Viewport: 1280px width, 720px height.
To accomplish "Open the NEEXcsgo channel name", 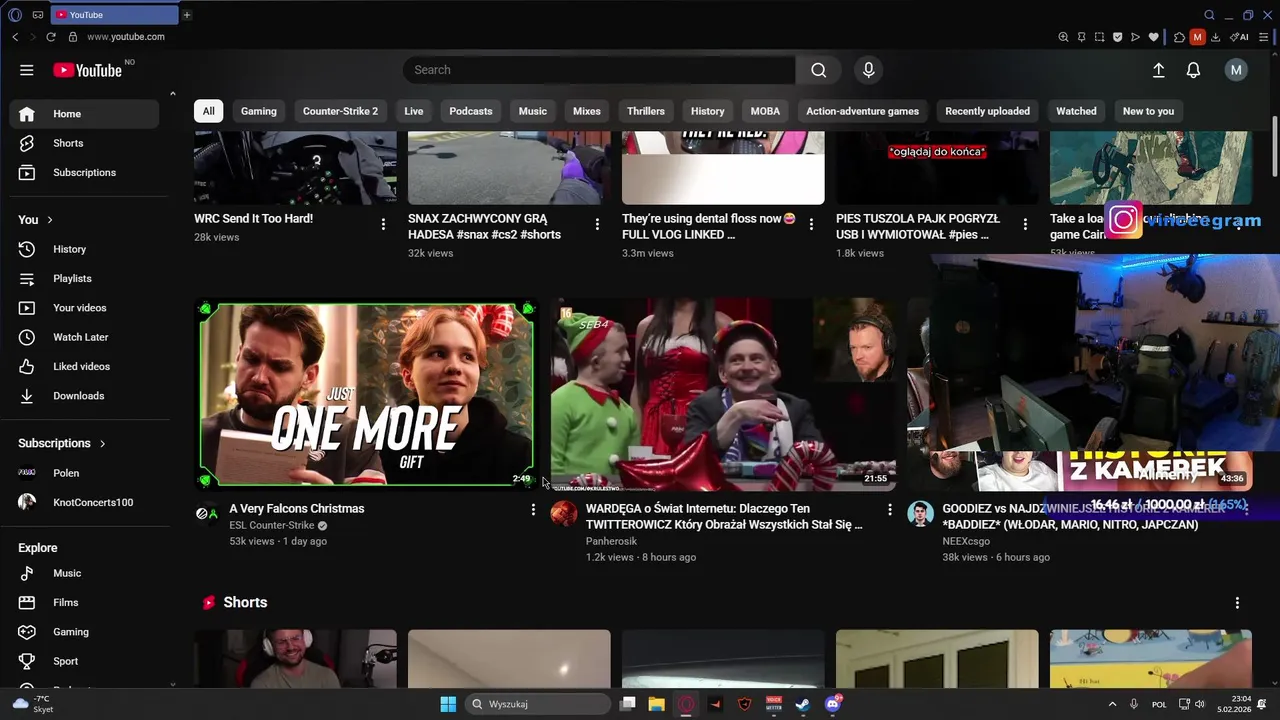I will click(966, 541).
